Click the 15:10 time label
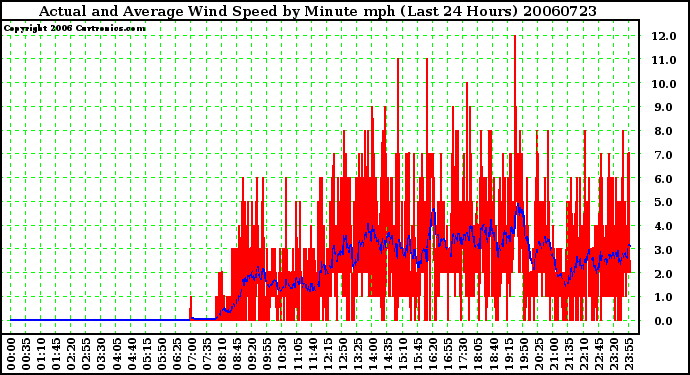The height and width of the screenshot is (375, 690). point(402,354)
